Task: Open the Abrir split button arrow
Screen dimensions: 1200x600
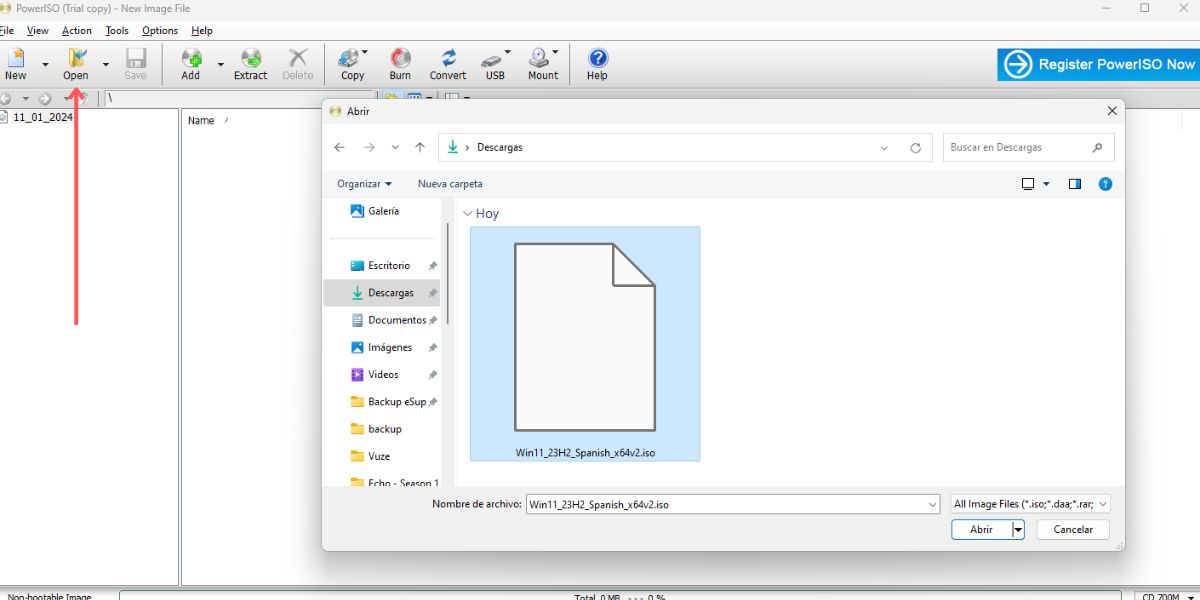Action: [x=1018, y=530]
